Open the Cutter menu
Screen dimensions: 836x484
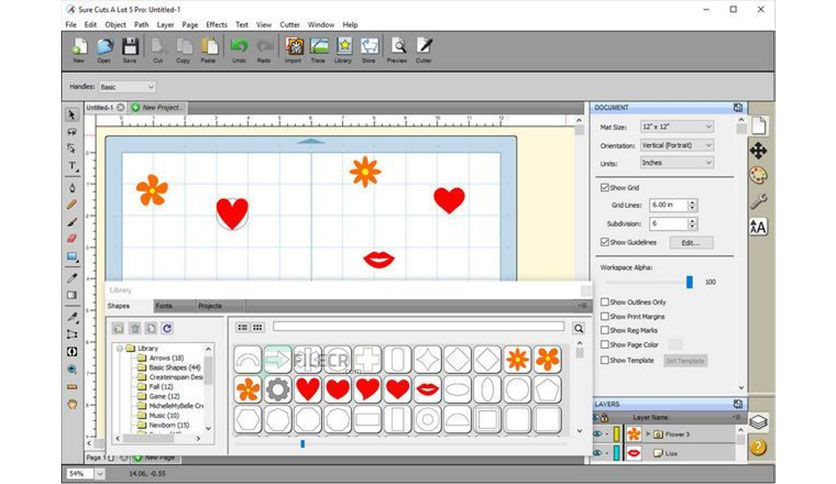pyautogui.click(x=290, y=25)
